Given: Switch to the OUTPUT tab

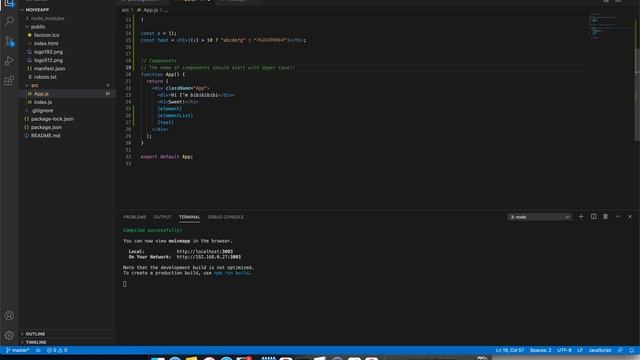Looking at the screenshot, I should pos(162,217).
